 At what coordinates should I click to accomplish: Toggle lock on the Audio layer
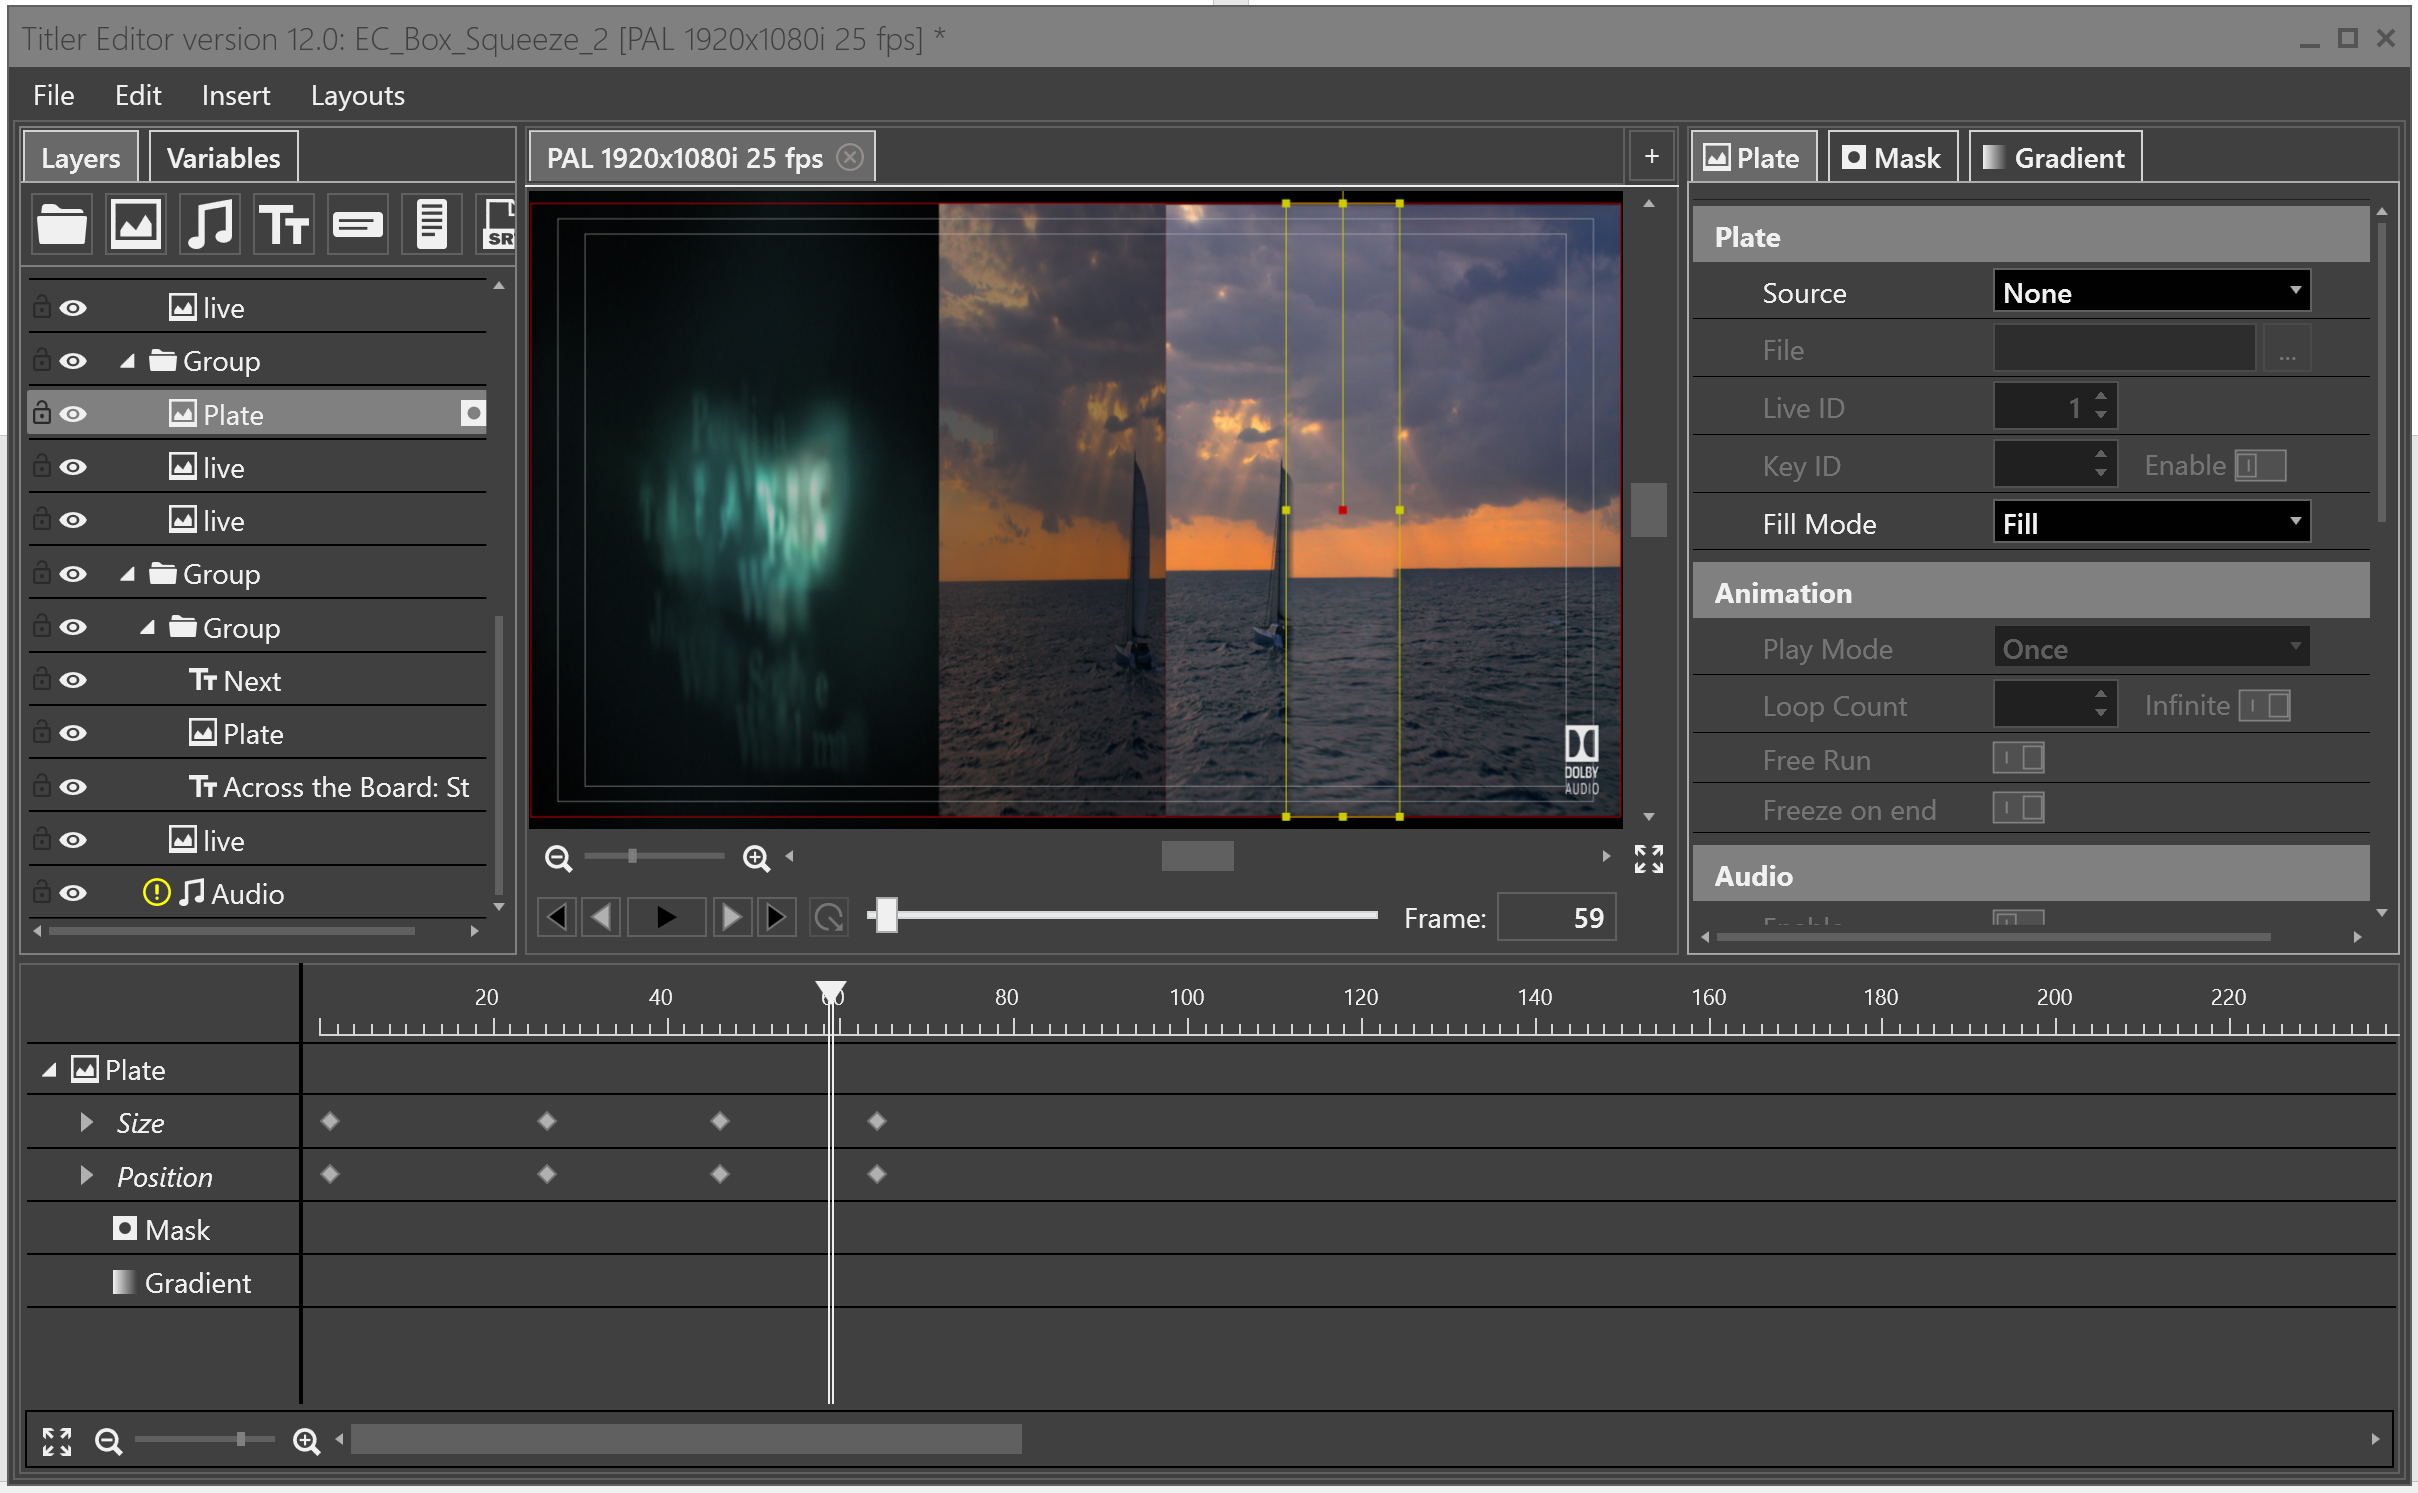[x=41, y=891]
